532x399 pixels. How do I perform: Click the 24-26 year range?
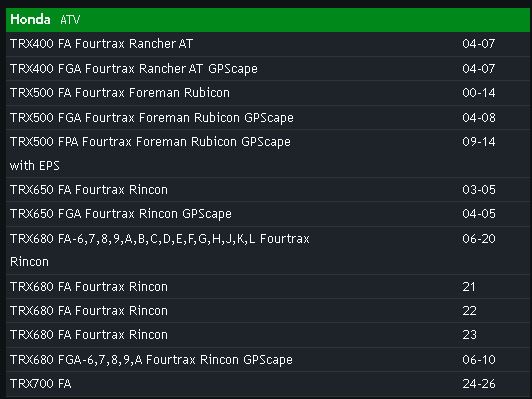(479, 384)
